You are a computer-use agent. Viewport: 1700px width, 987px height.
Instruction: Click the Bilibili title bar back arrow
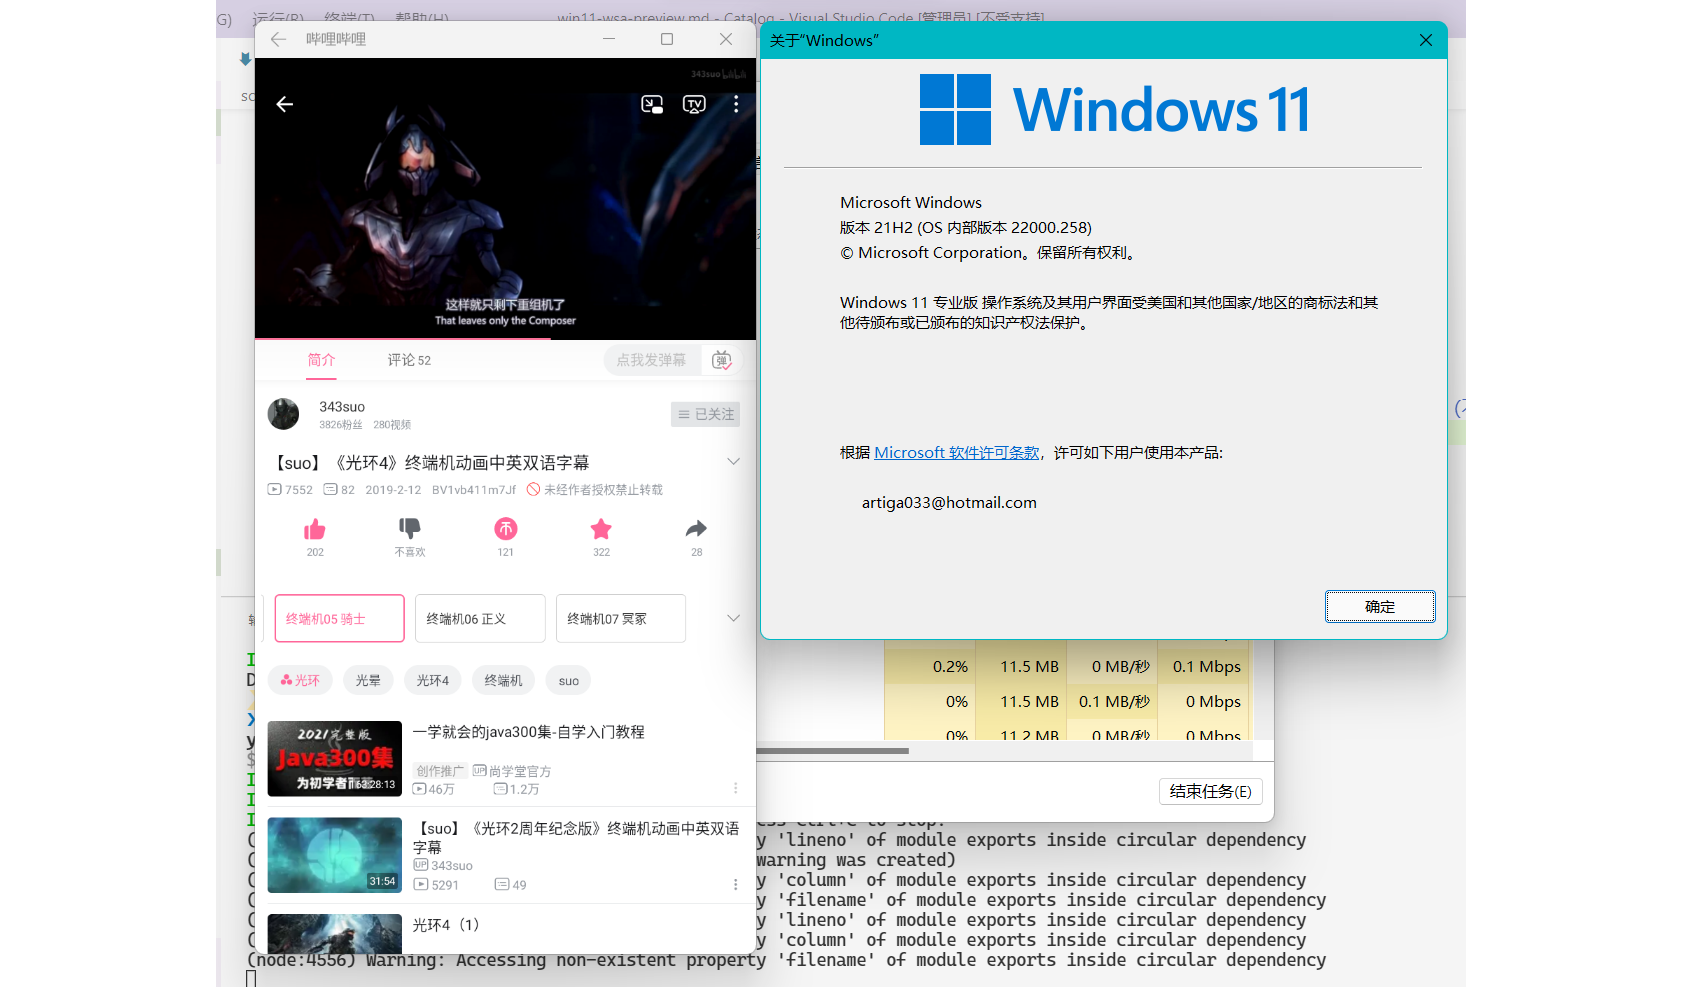pyautogui.click(x=279, y=39)
